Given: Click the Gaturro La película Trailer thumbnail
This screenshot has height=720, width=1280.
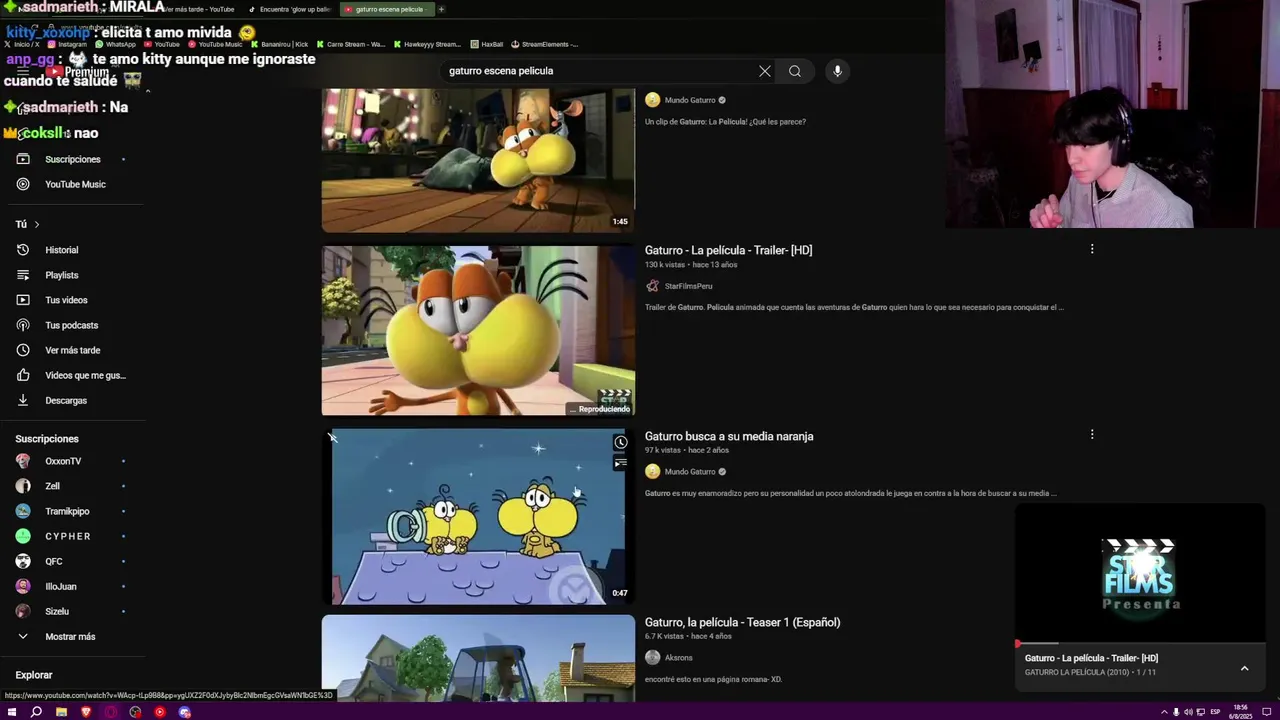Looking at the screenshot, I should coord(478,330).
